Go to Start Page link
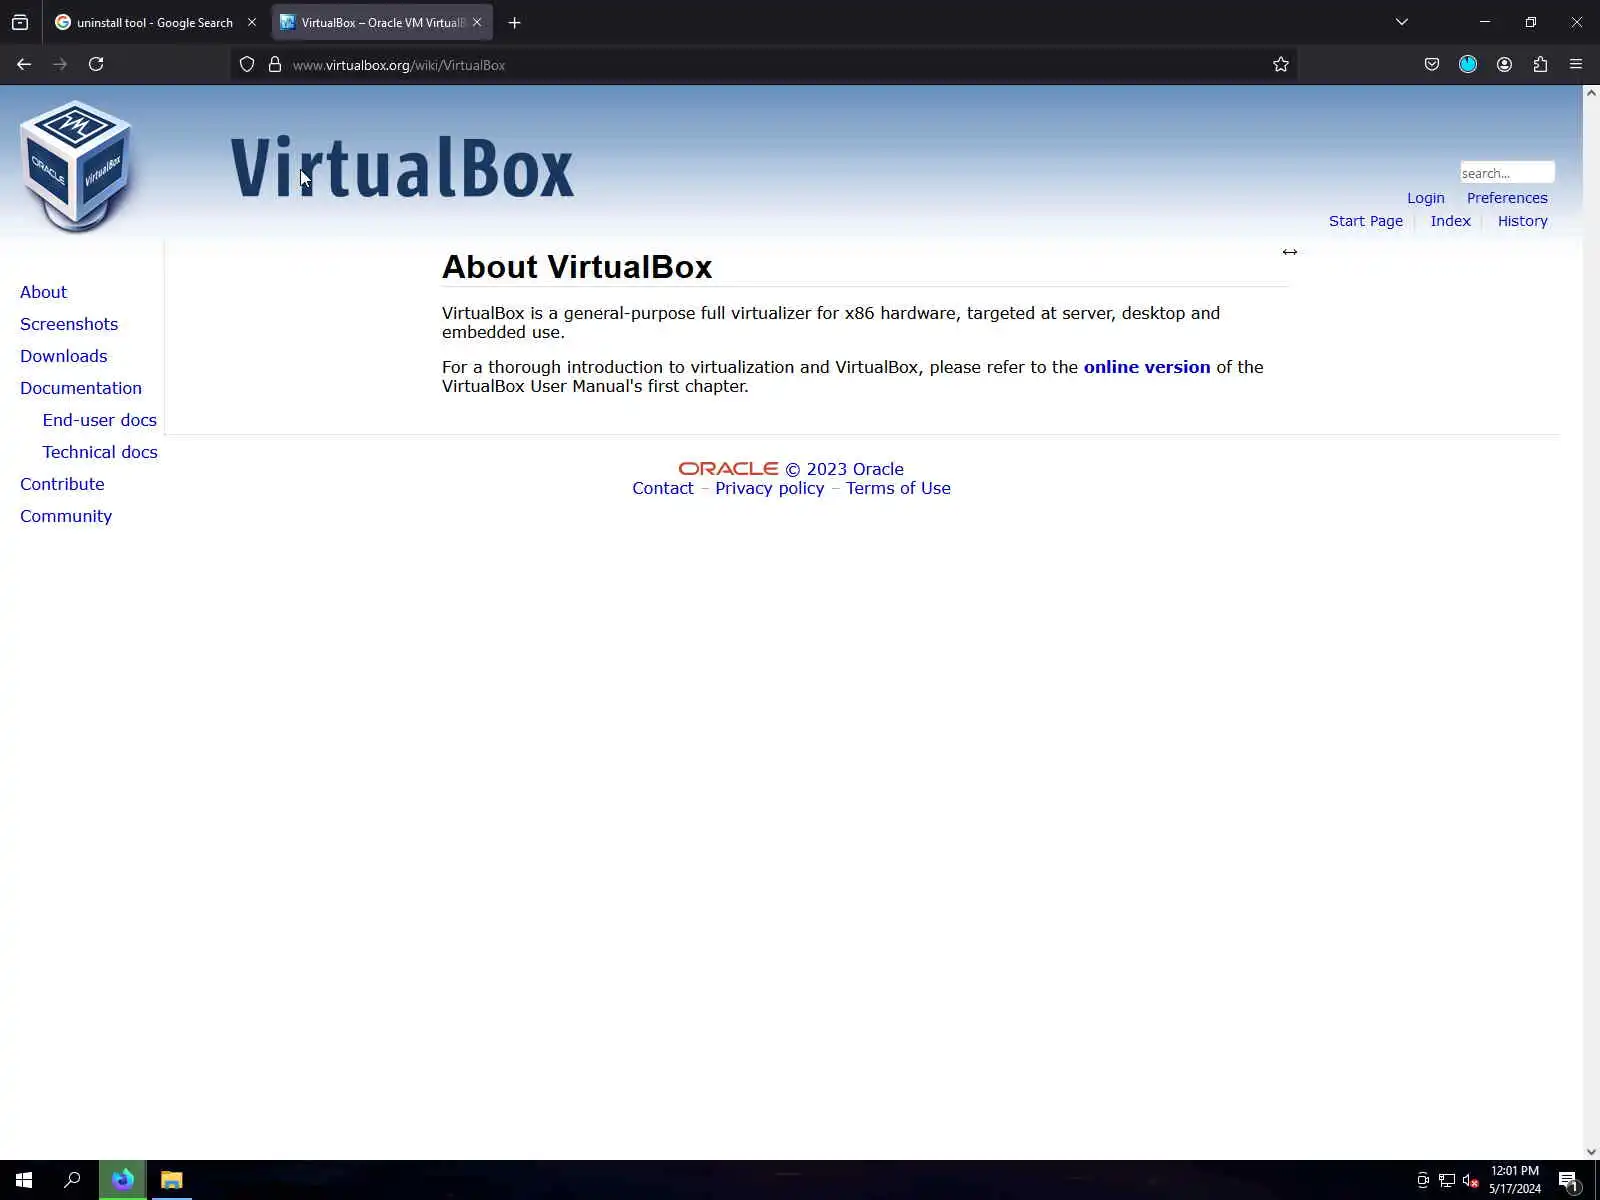Viewport: 1600px width, 1200px height. (x=1366, y=221)
